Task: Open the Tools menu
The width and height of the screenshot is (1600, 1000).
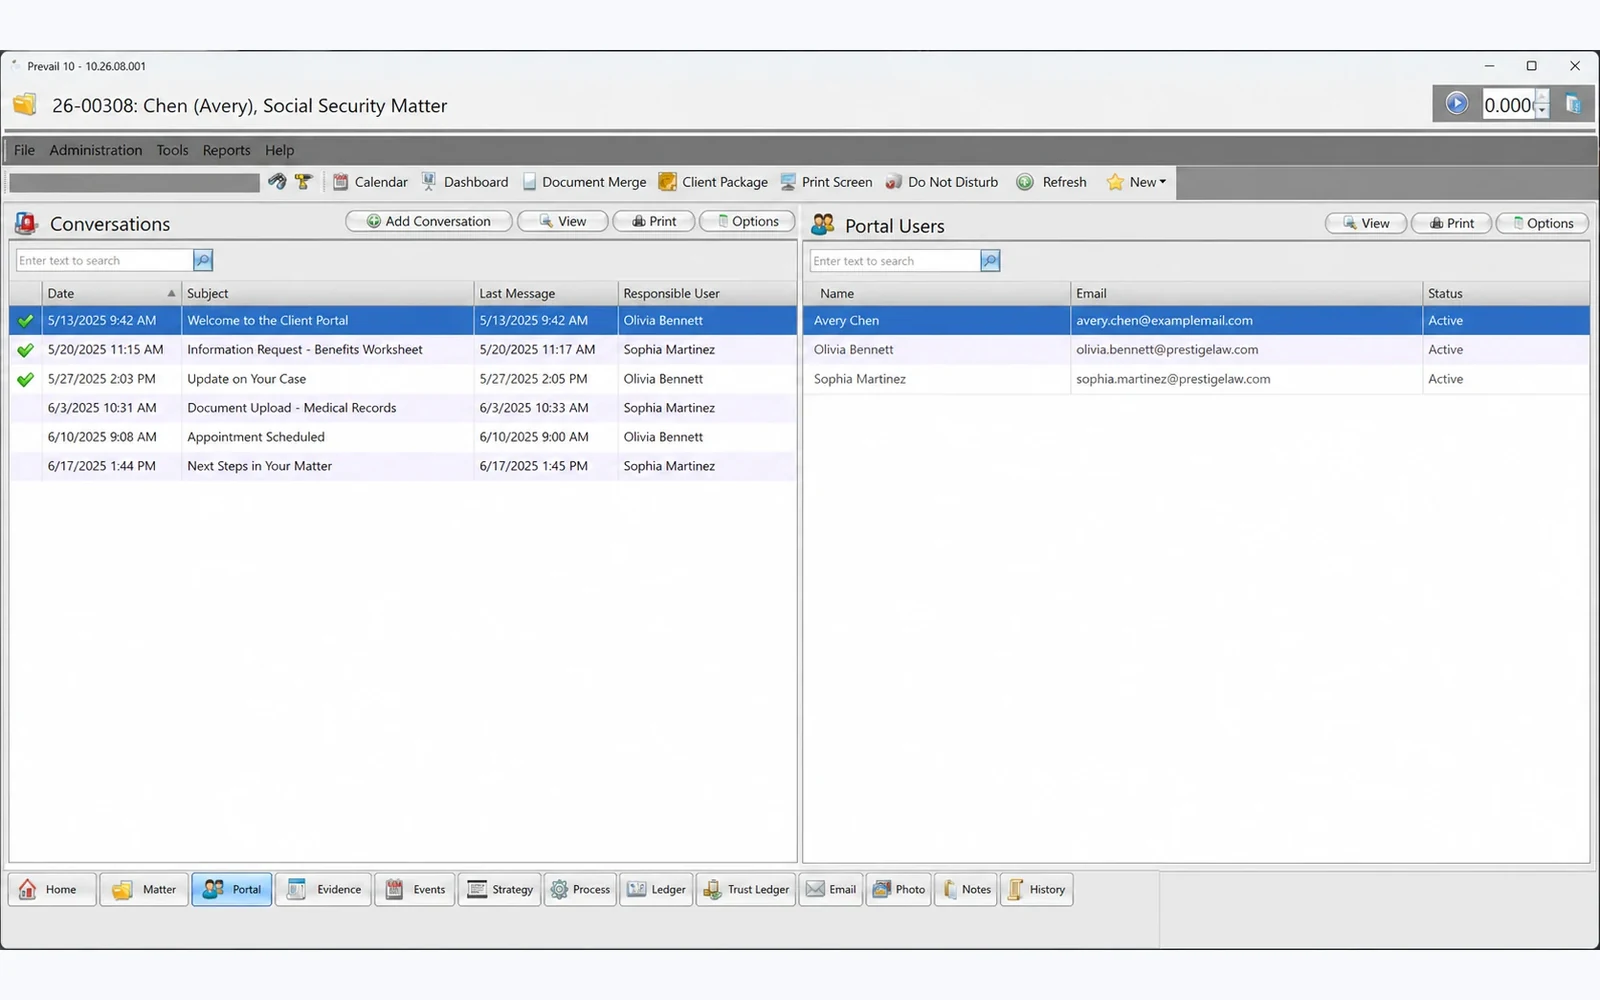Action: (x=172, y=150)
